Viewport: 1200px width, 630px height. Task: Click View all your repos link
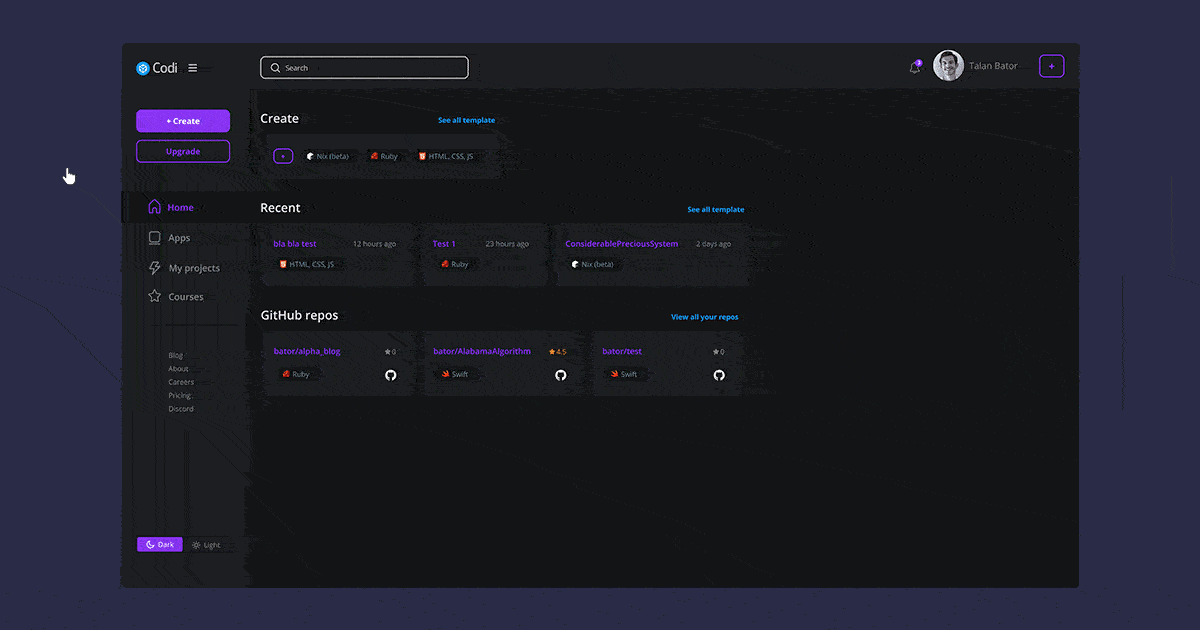click(704, 317)
